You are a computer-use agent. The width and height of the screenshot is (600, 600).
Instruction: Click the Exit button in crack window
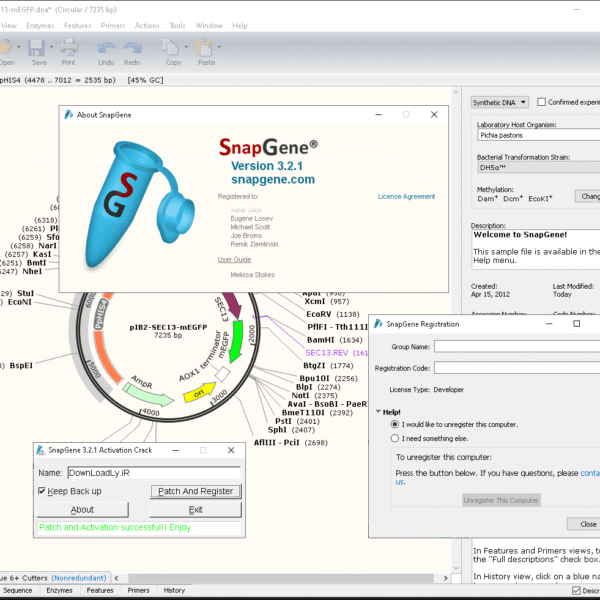196,510
